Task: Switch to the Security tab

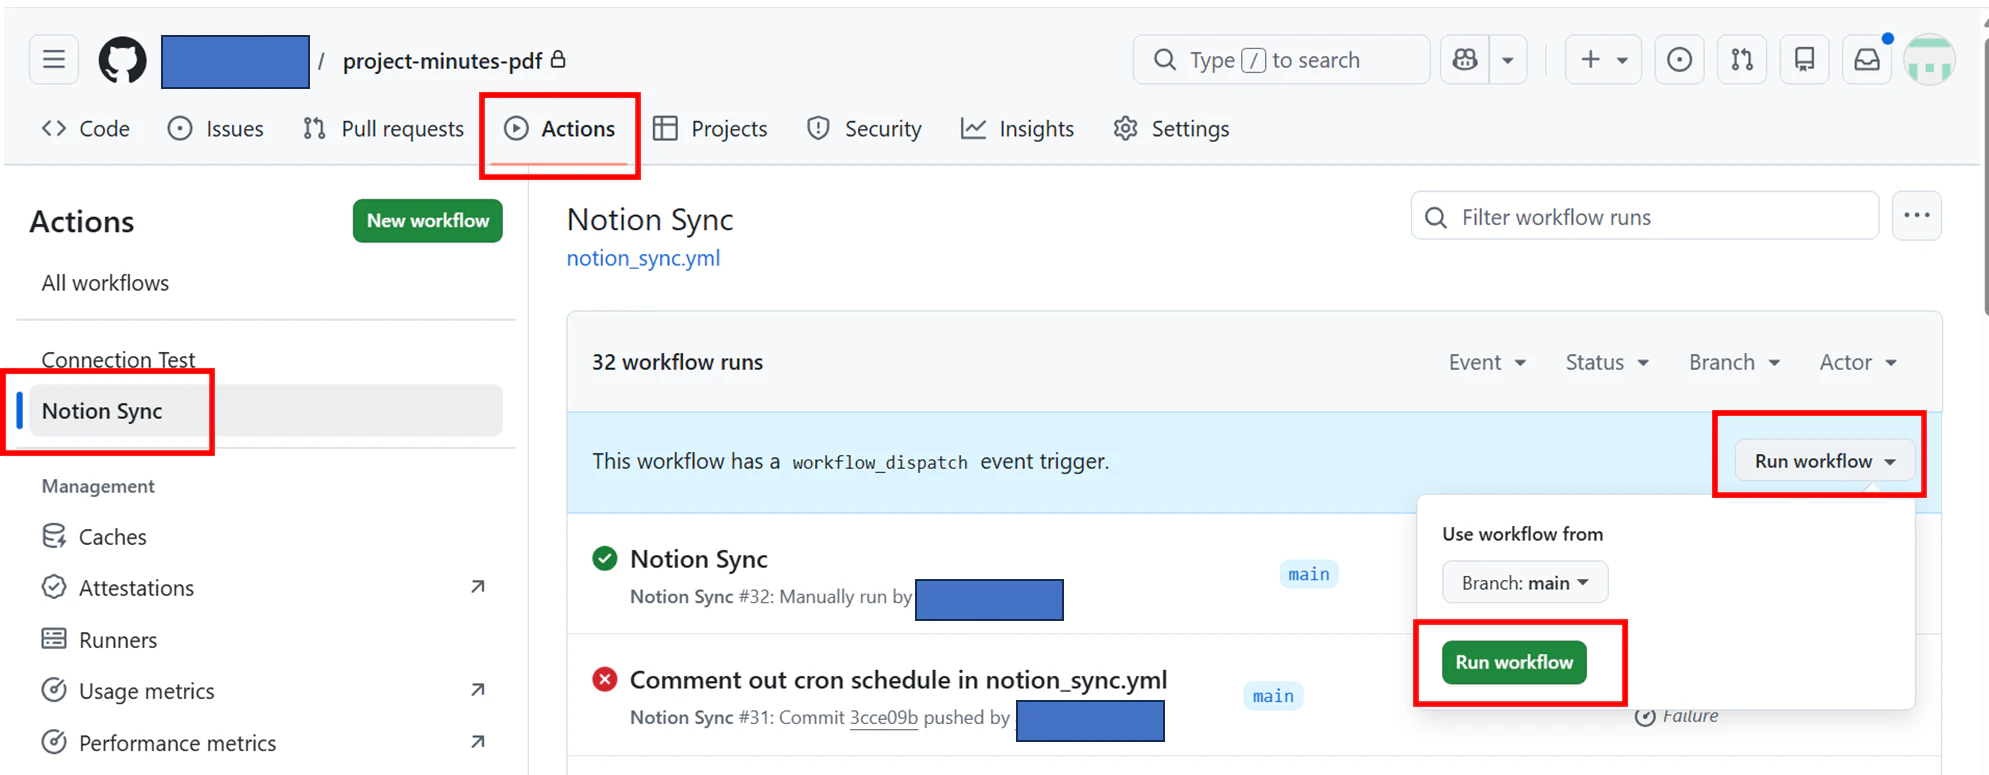Action: pos(864,129)
